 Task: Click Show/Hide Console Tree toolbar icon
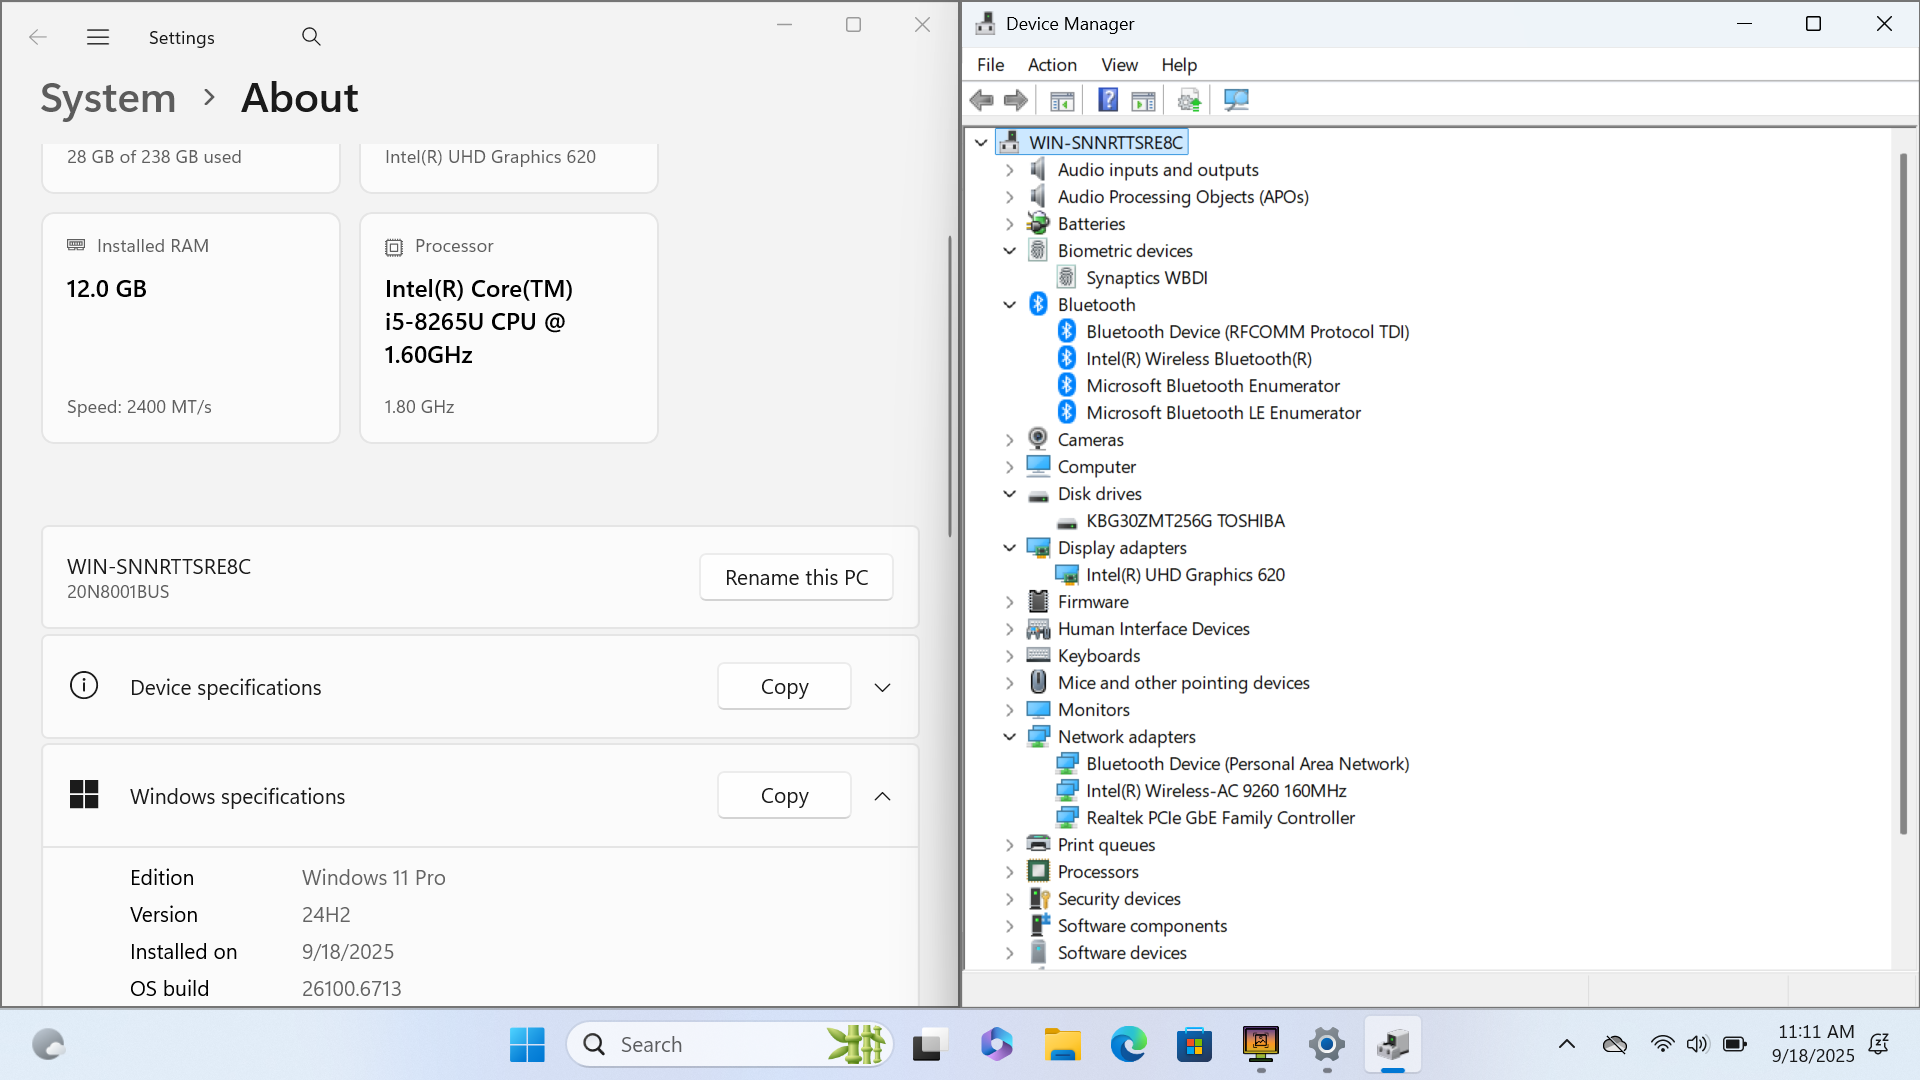(1062, 100)
